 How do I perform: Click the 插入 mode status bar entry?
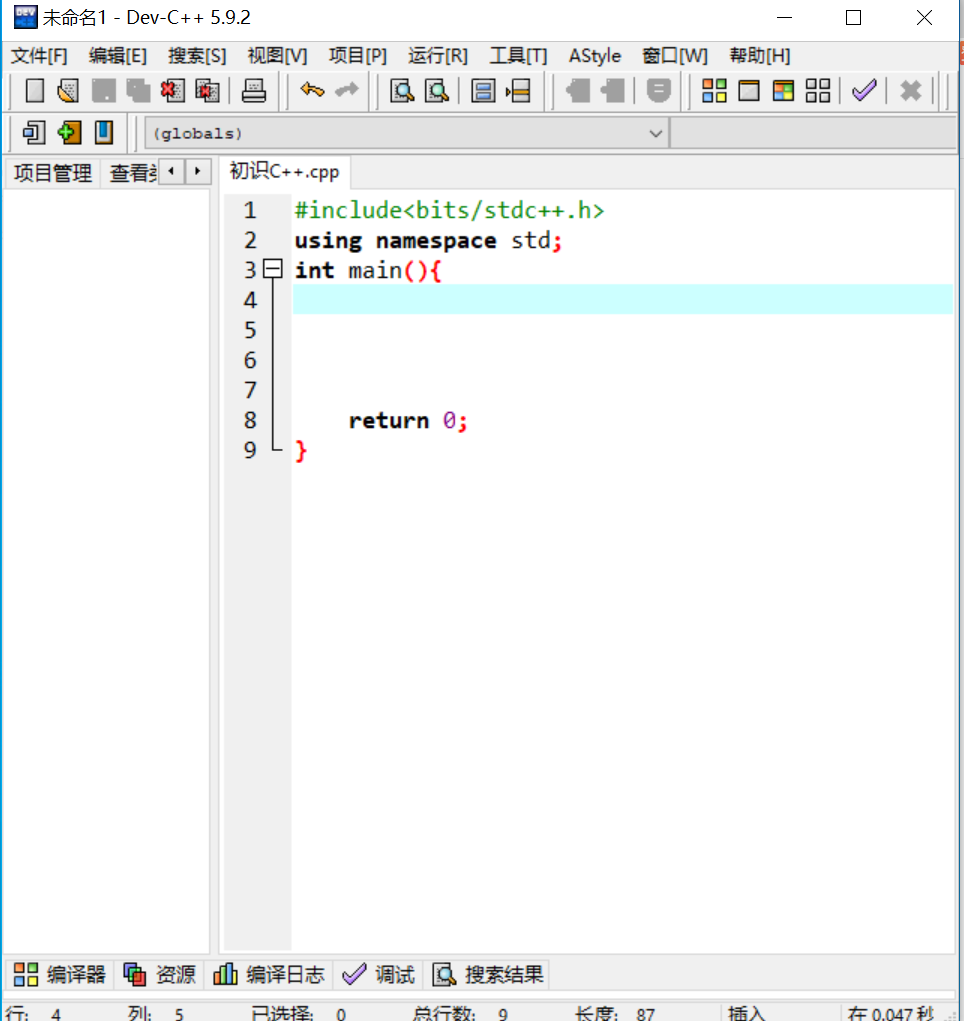click(746, 1013)
